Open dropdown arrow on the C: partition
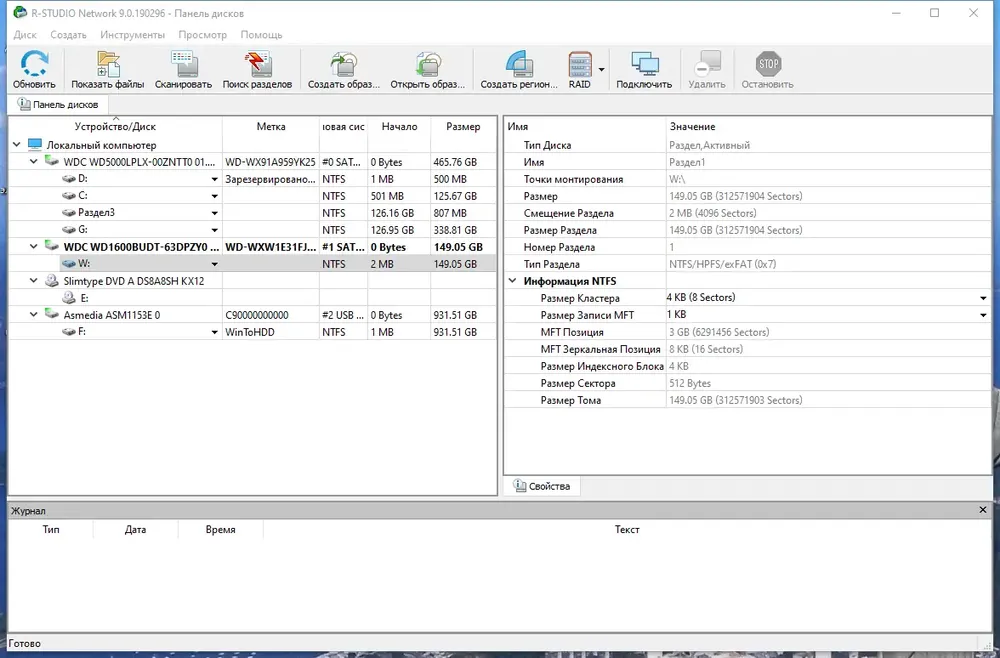This screenshot has height=658, width=1000. [x=214, y=196]
